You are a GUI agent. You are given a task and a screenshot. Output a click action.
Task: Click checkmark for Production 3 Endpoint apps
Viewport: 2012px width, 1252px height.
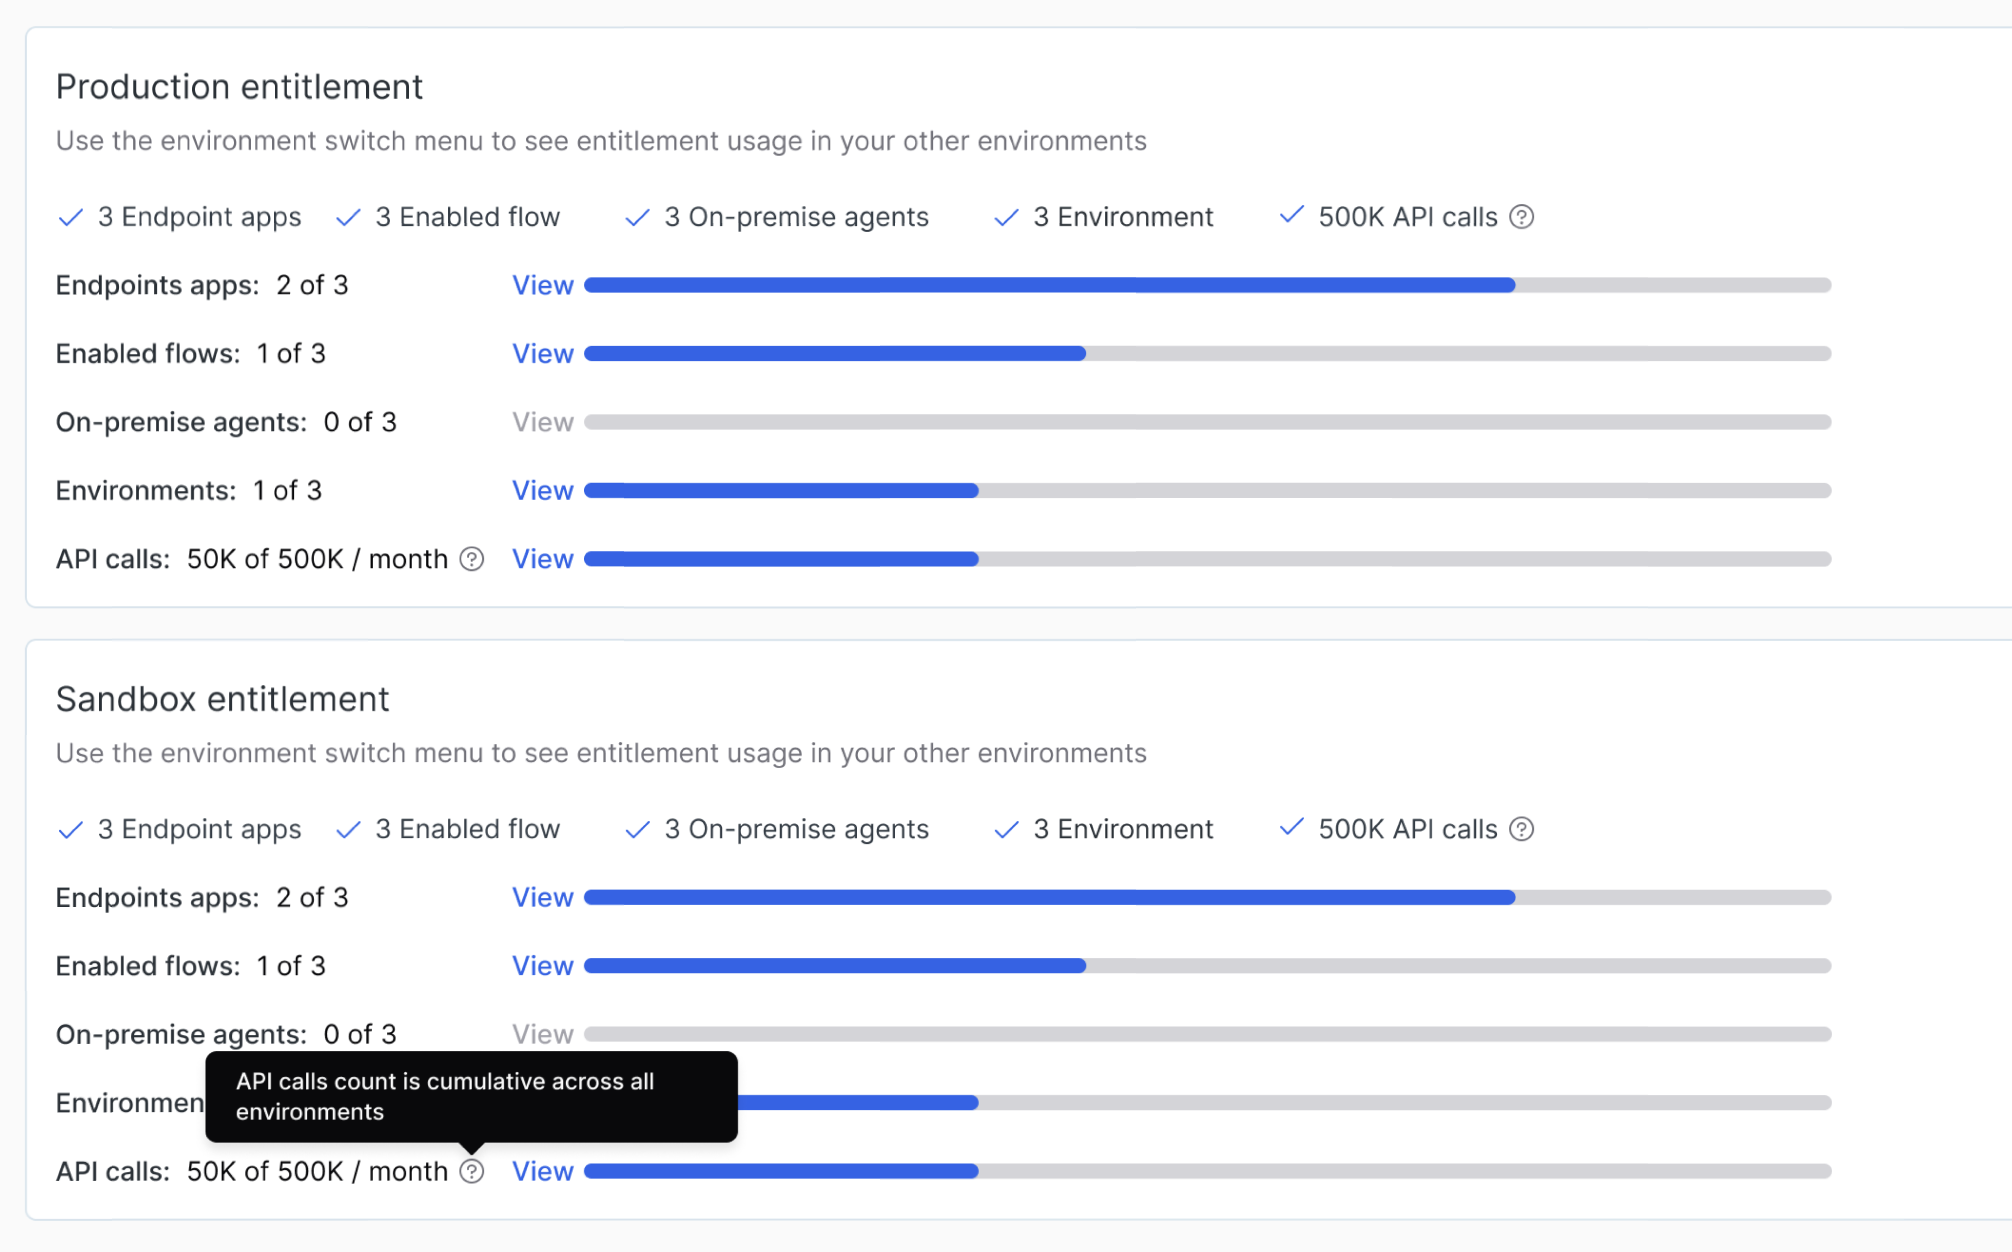point(70,217)
